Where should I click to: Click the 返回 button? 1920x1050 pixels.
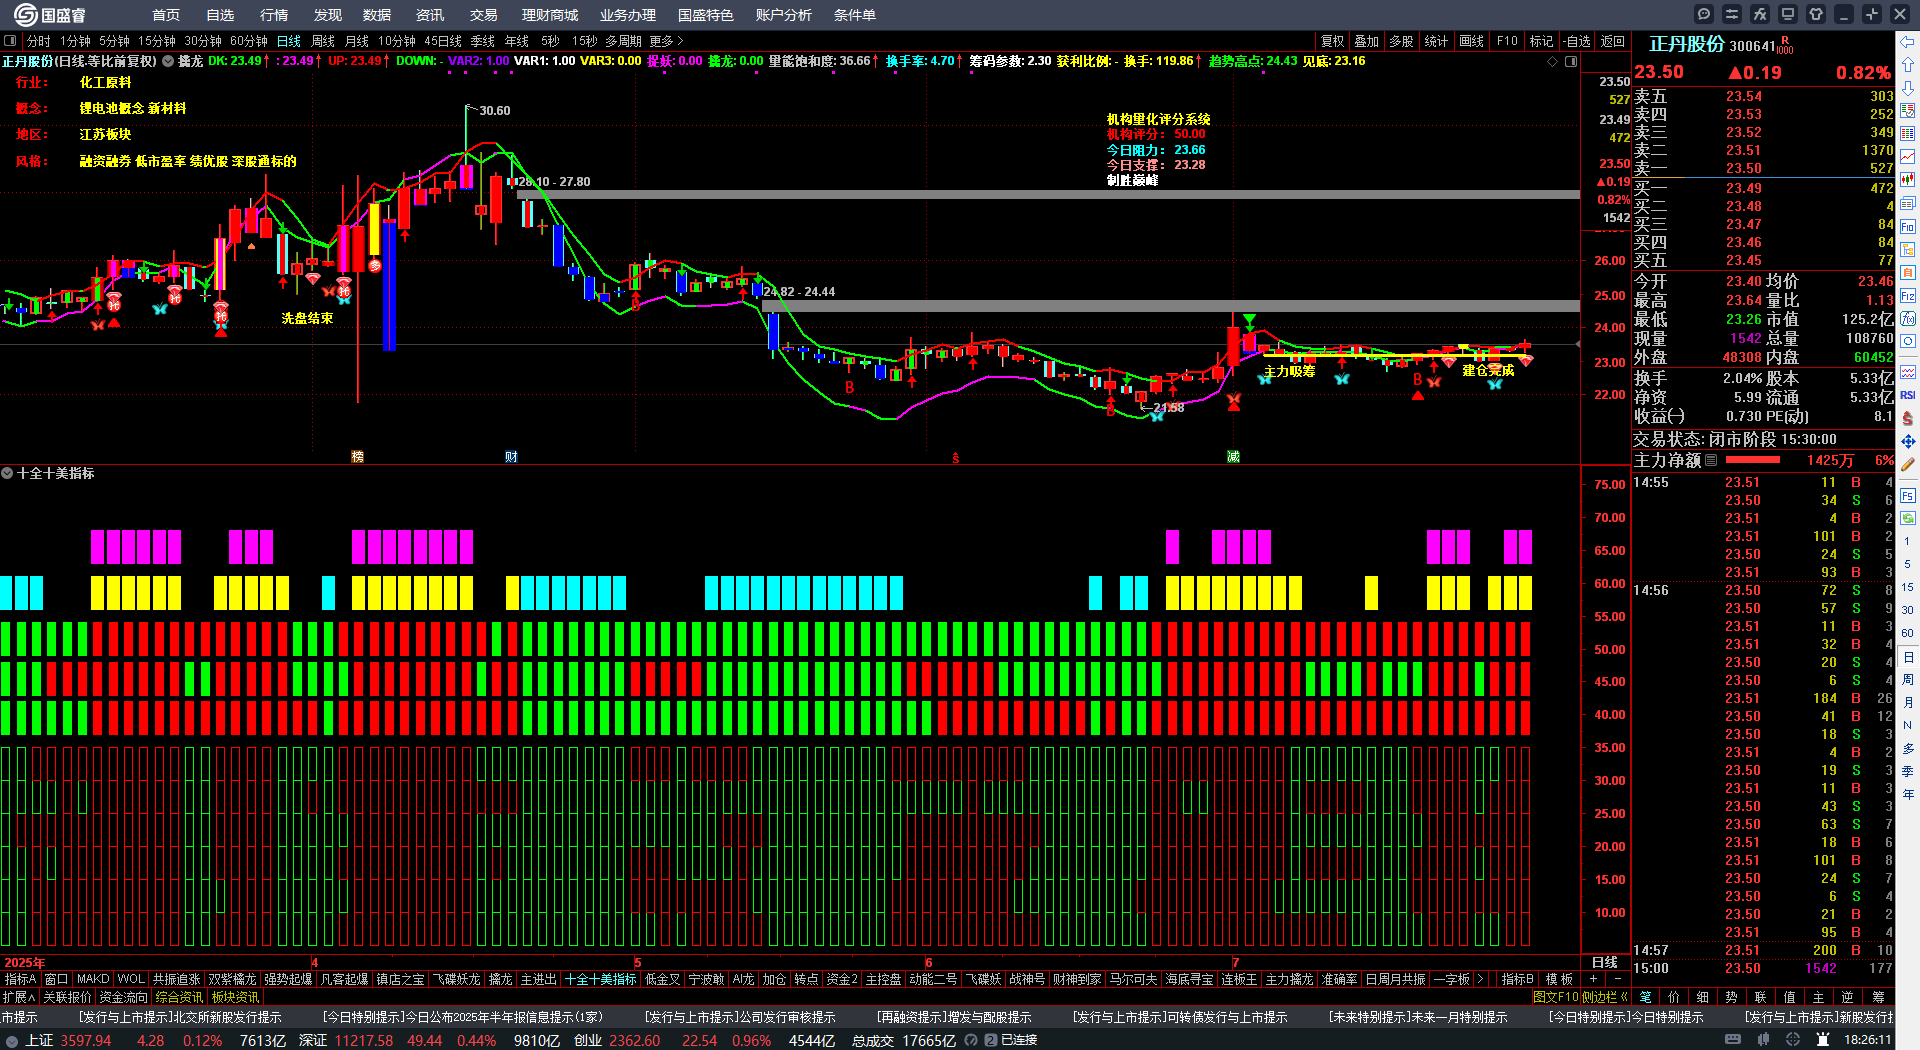click(x=1612, y=41)
